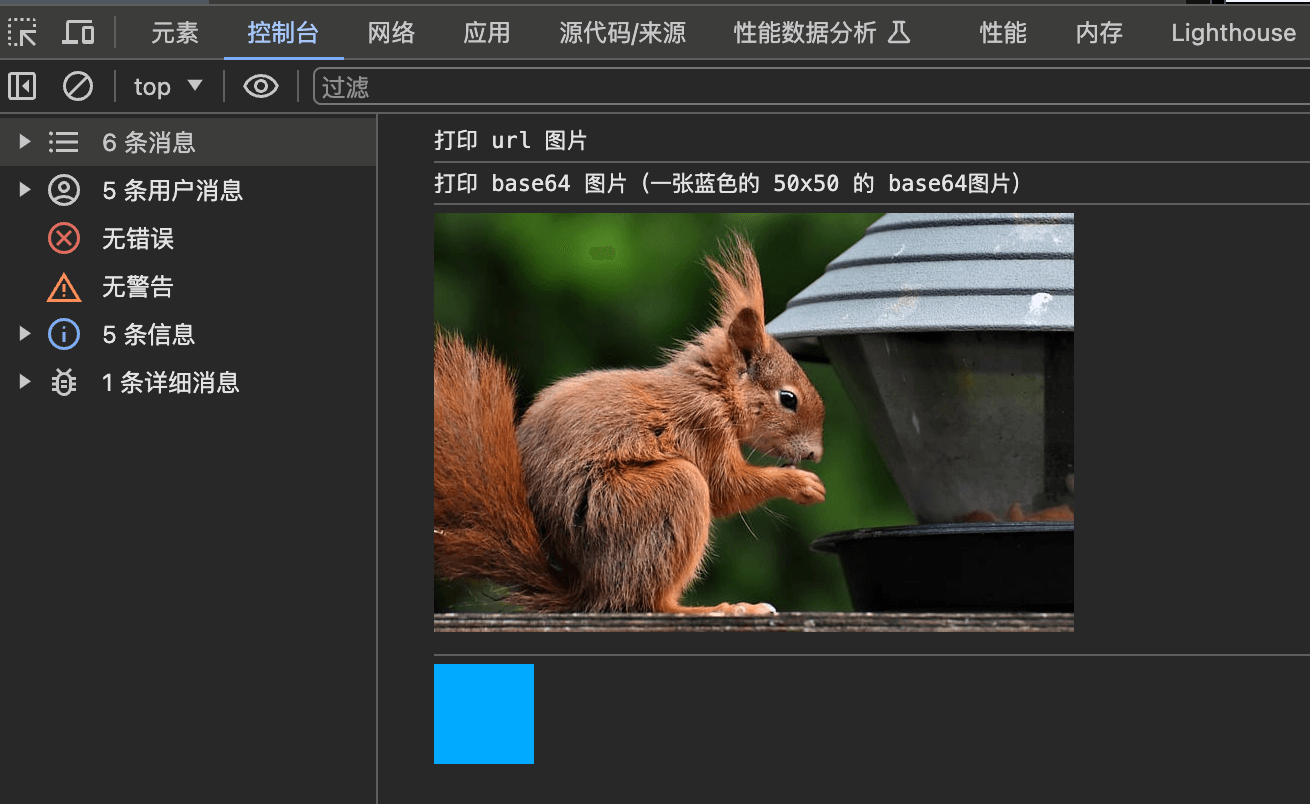The height and width of the screenshot is (804, 1310).
Task: Open the Lighthouse tab
Action: coord(1233,33)
